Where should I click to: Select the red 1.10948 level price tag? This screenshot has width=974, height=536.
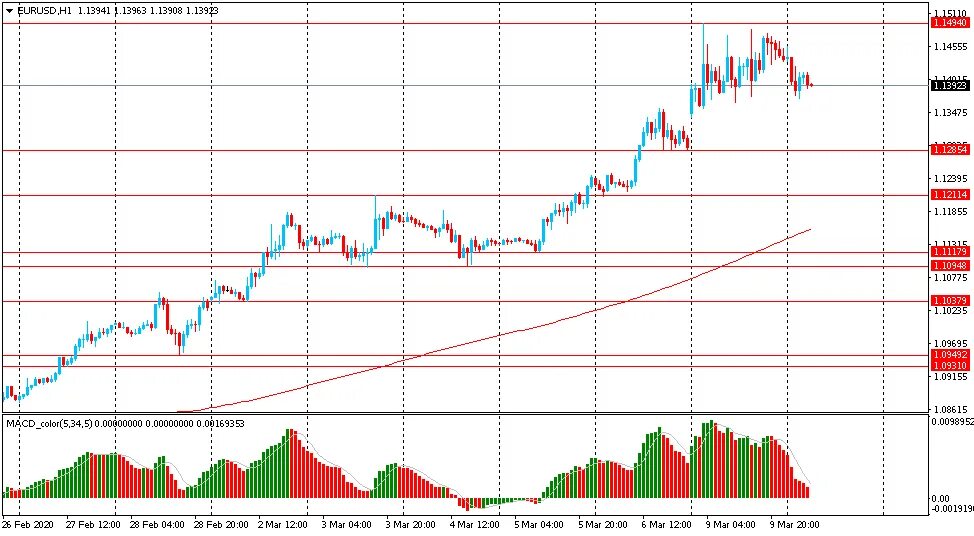(x=950, y=266)
